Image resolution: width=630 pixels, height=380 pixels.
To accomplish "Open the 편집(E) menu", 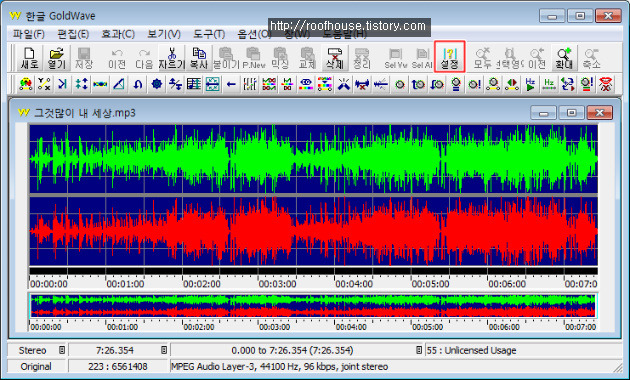I will tap(73, 34).
